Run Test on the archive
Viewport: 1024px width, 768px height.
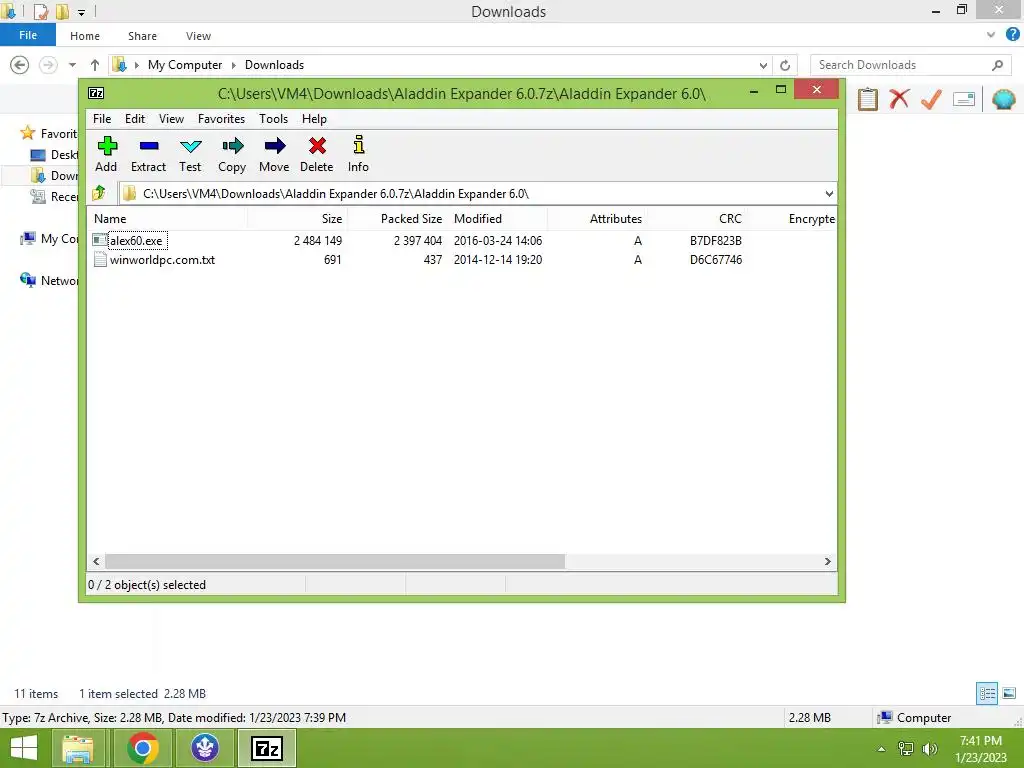point(190,154)
